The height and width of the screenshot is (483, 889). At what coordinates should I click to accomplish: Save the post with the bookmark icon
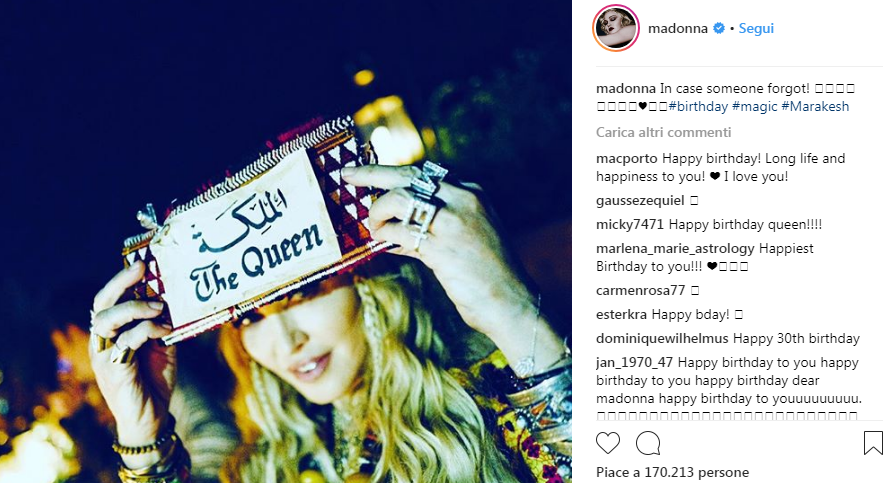coord(873,443)
